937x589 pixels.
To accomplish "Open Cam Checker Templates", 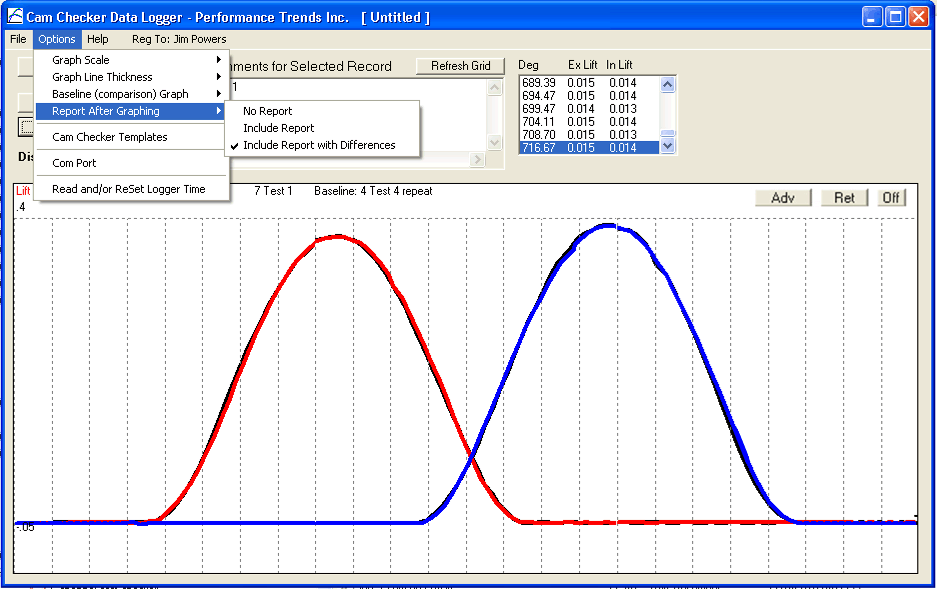I will coord(130,137).
